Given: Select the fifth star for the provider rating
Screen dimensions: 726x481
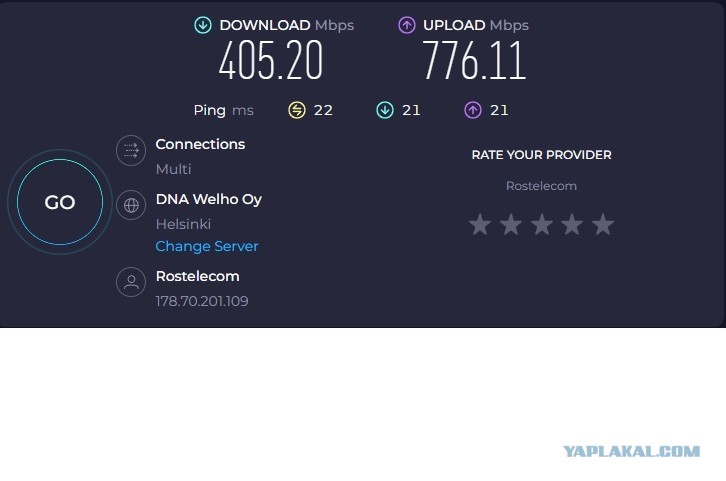Looking at the screenshot, I should coord(603,225).
